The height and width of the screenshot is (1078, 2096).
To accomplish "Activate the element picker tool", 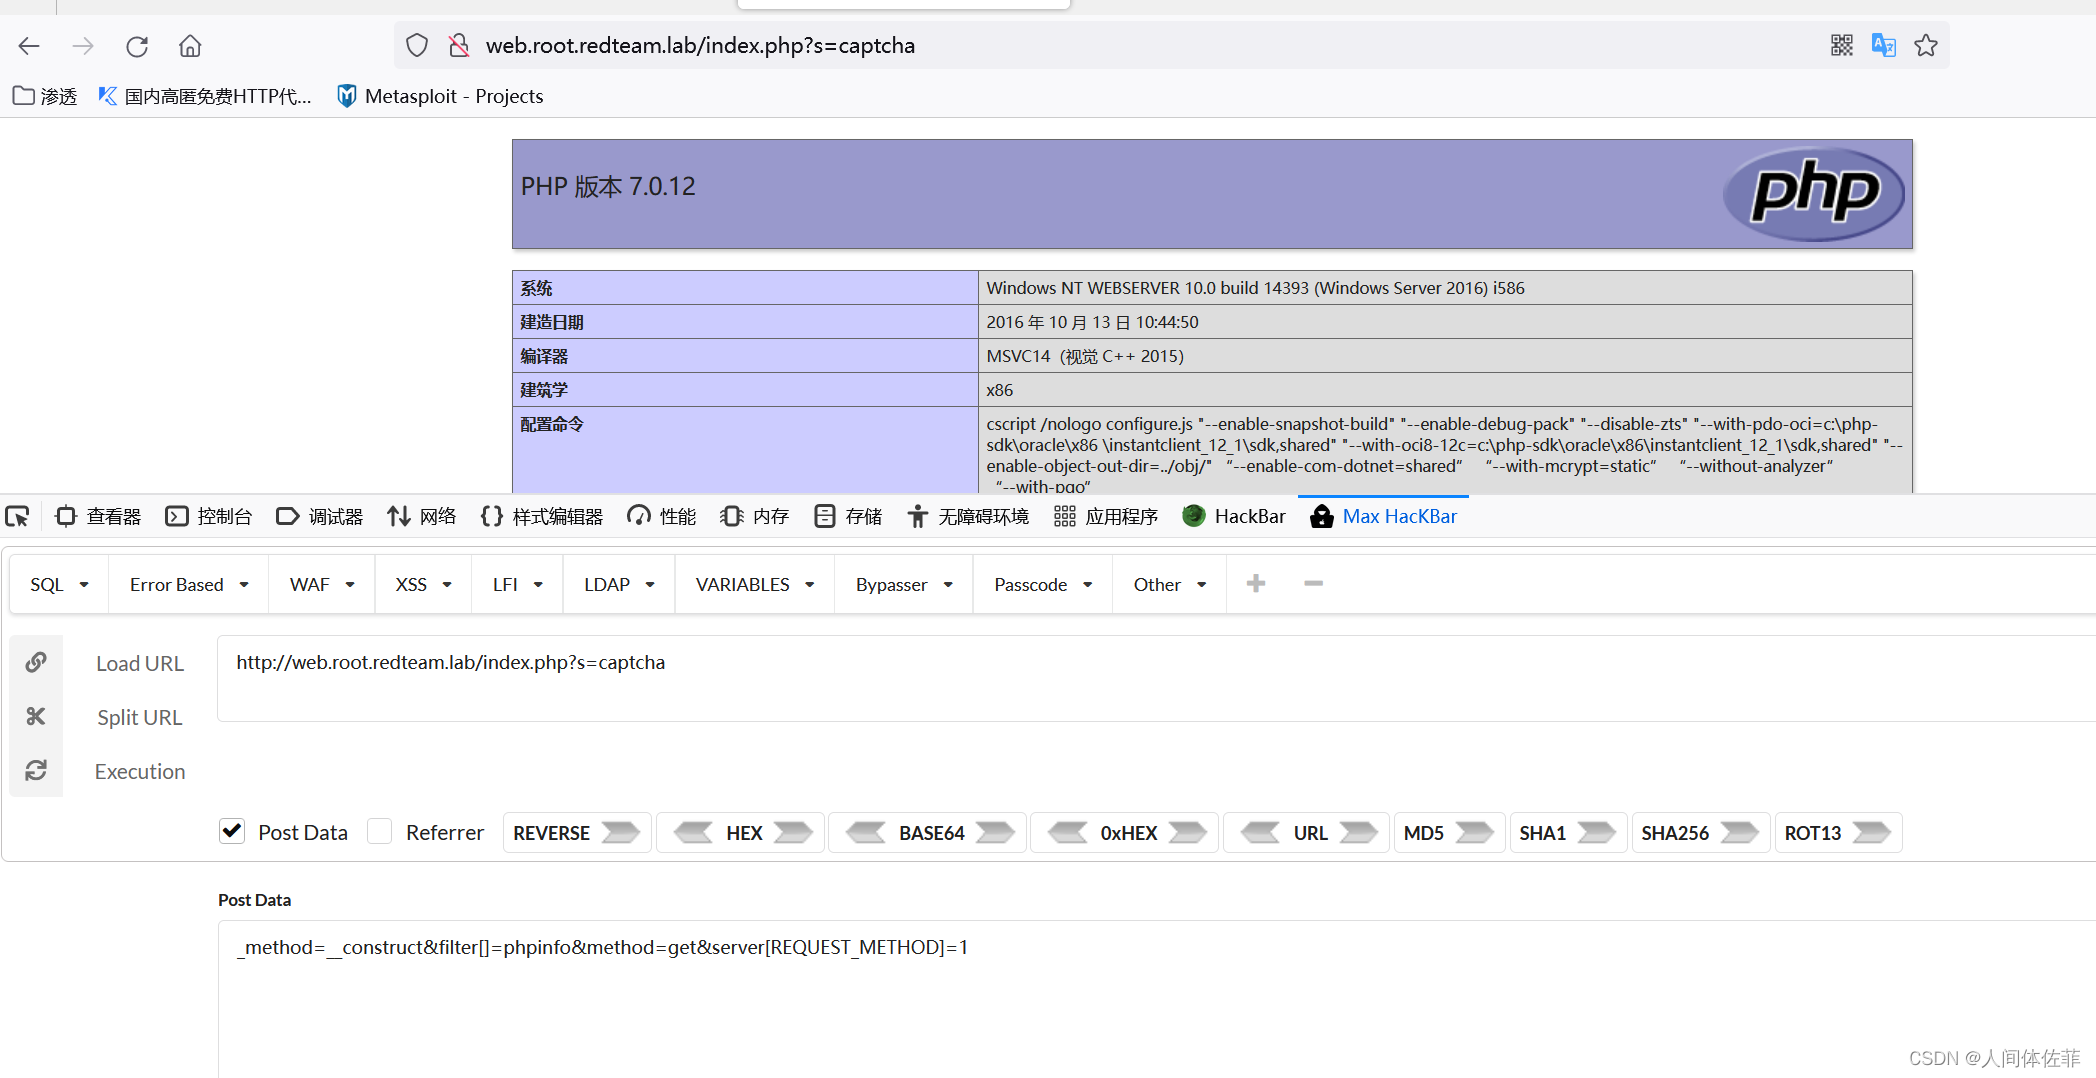I will [x=17, y=516].
